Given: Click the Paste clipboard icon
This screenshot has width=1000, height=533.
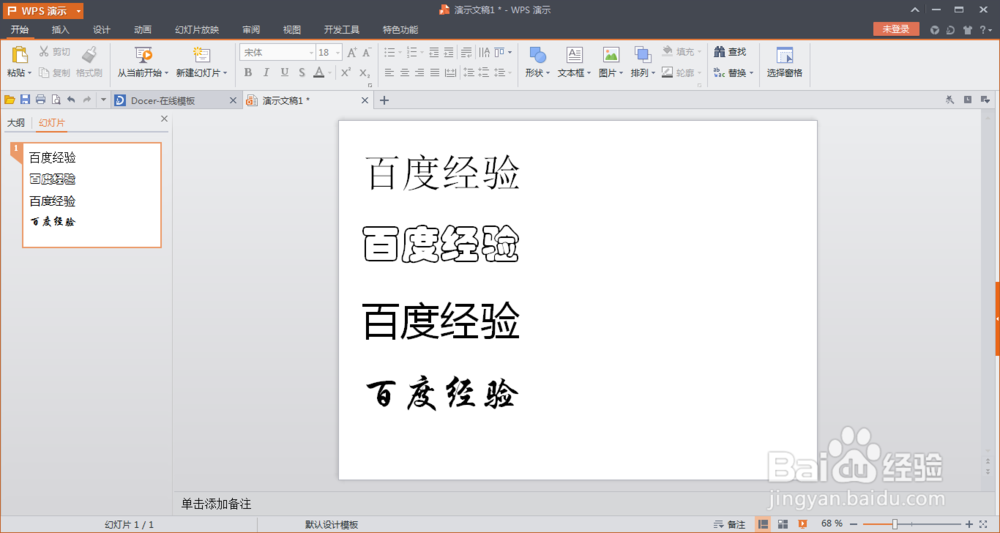Looking at the screenshot, I should click(20, 55).
